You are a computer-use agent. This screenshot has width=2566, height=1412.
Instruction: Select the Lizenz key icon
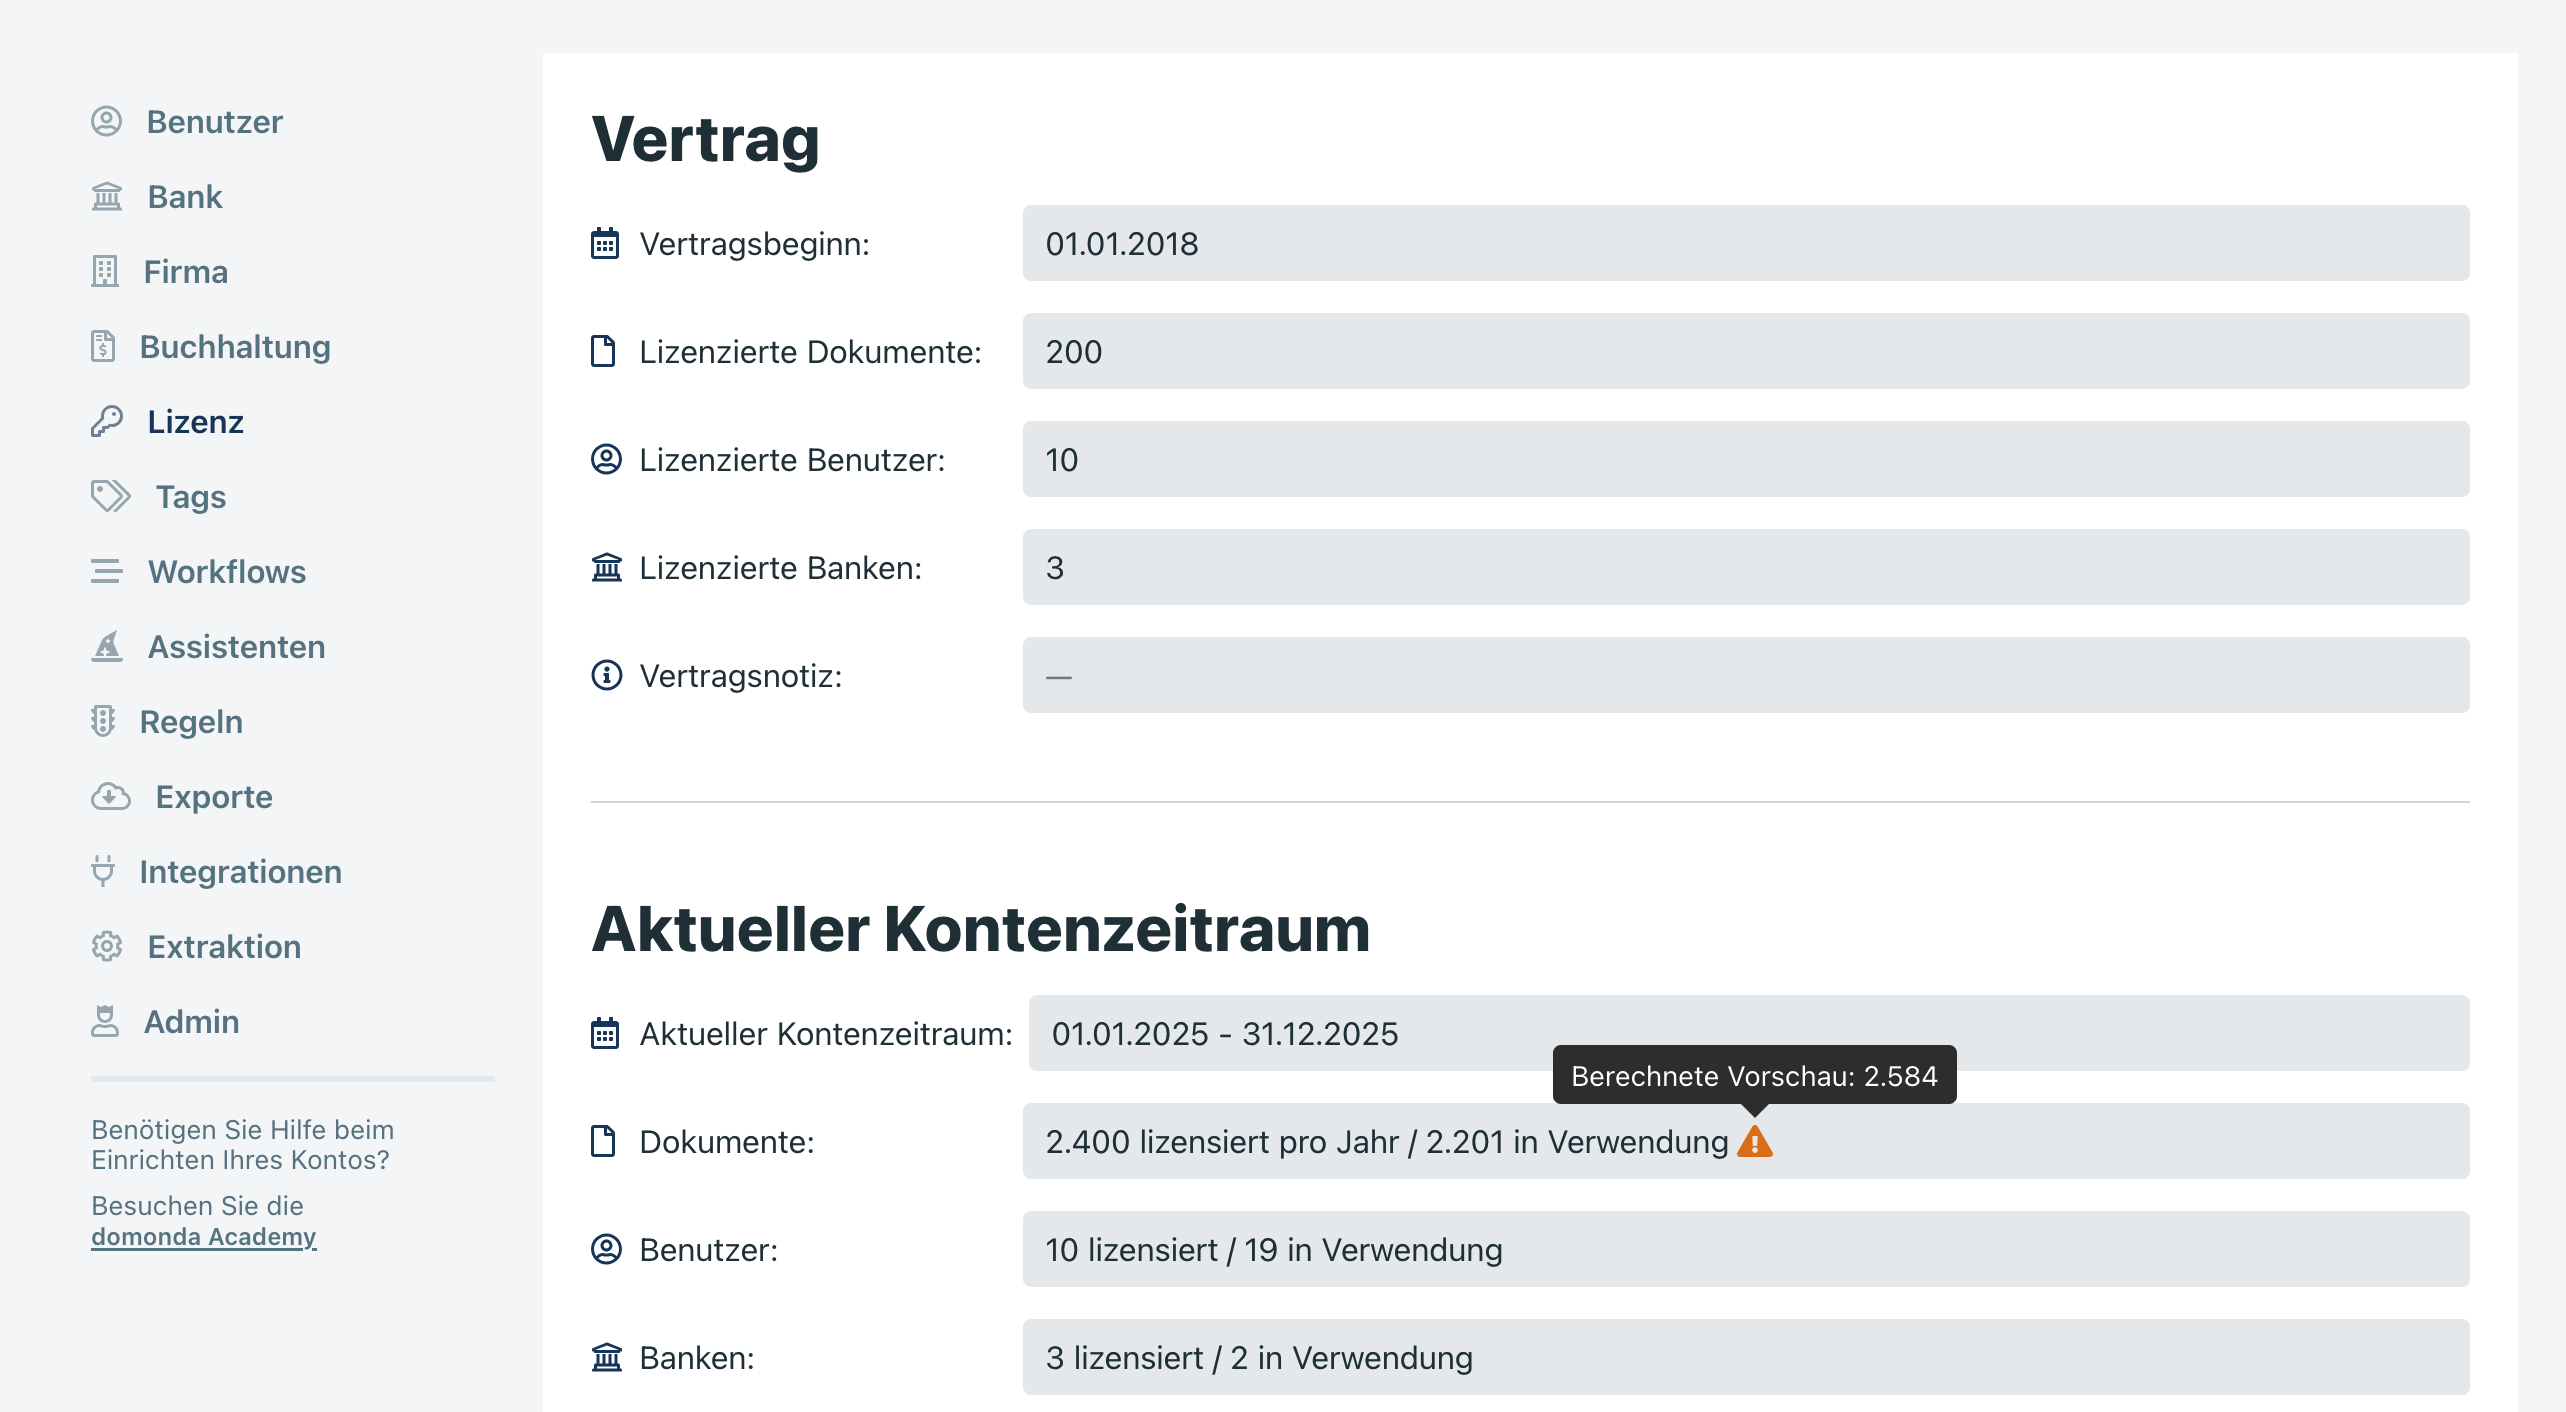tap(107, 421)
